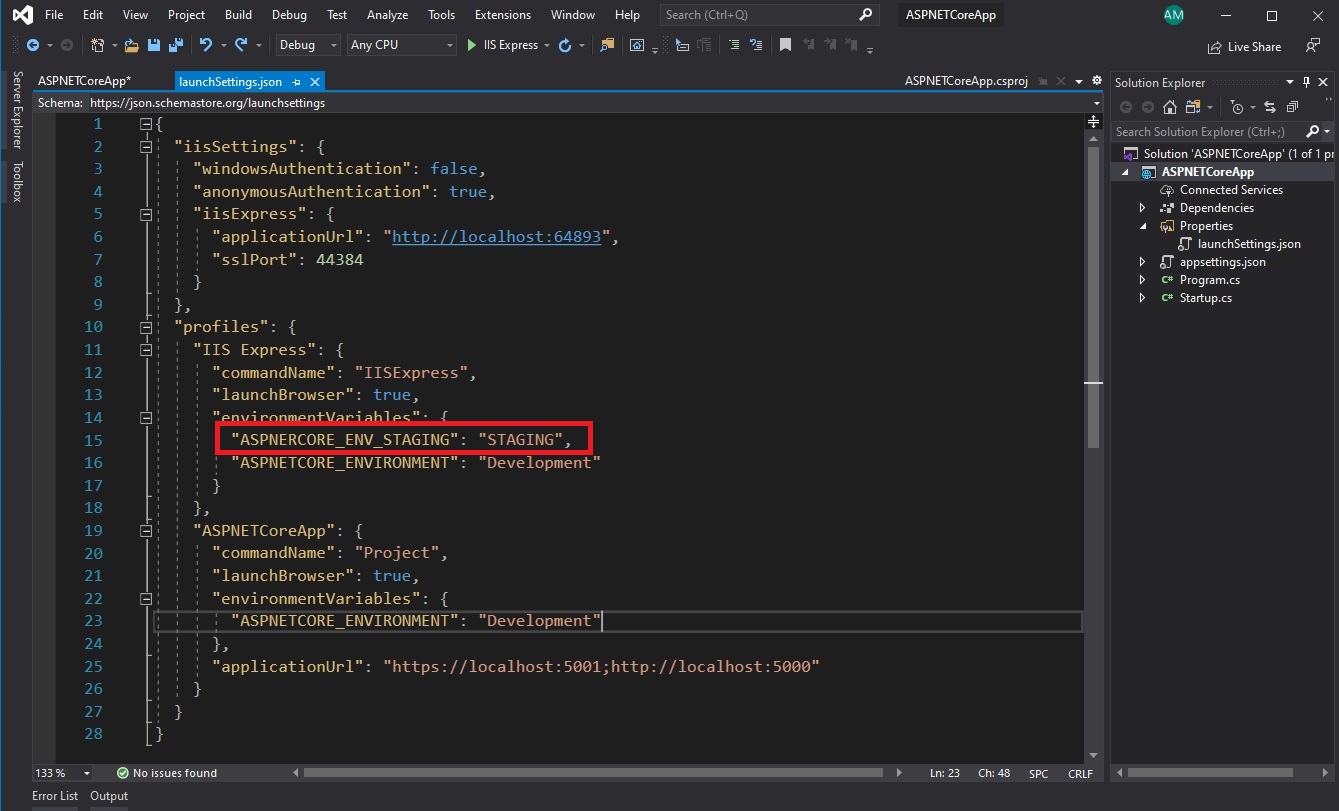Collapse the iisSettings outline on line 2
Image resolution: width=1339 pixels, height=811 pixels.
tap(146, 146)
